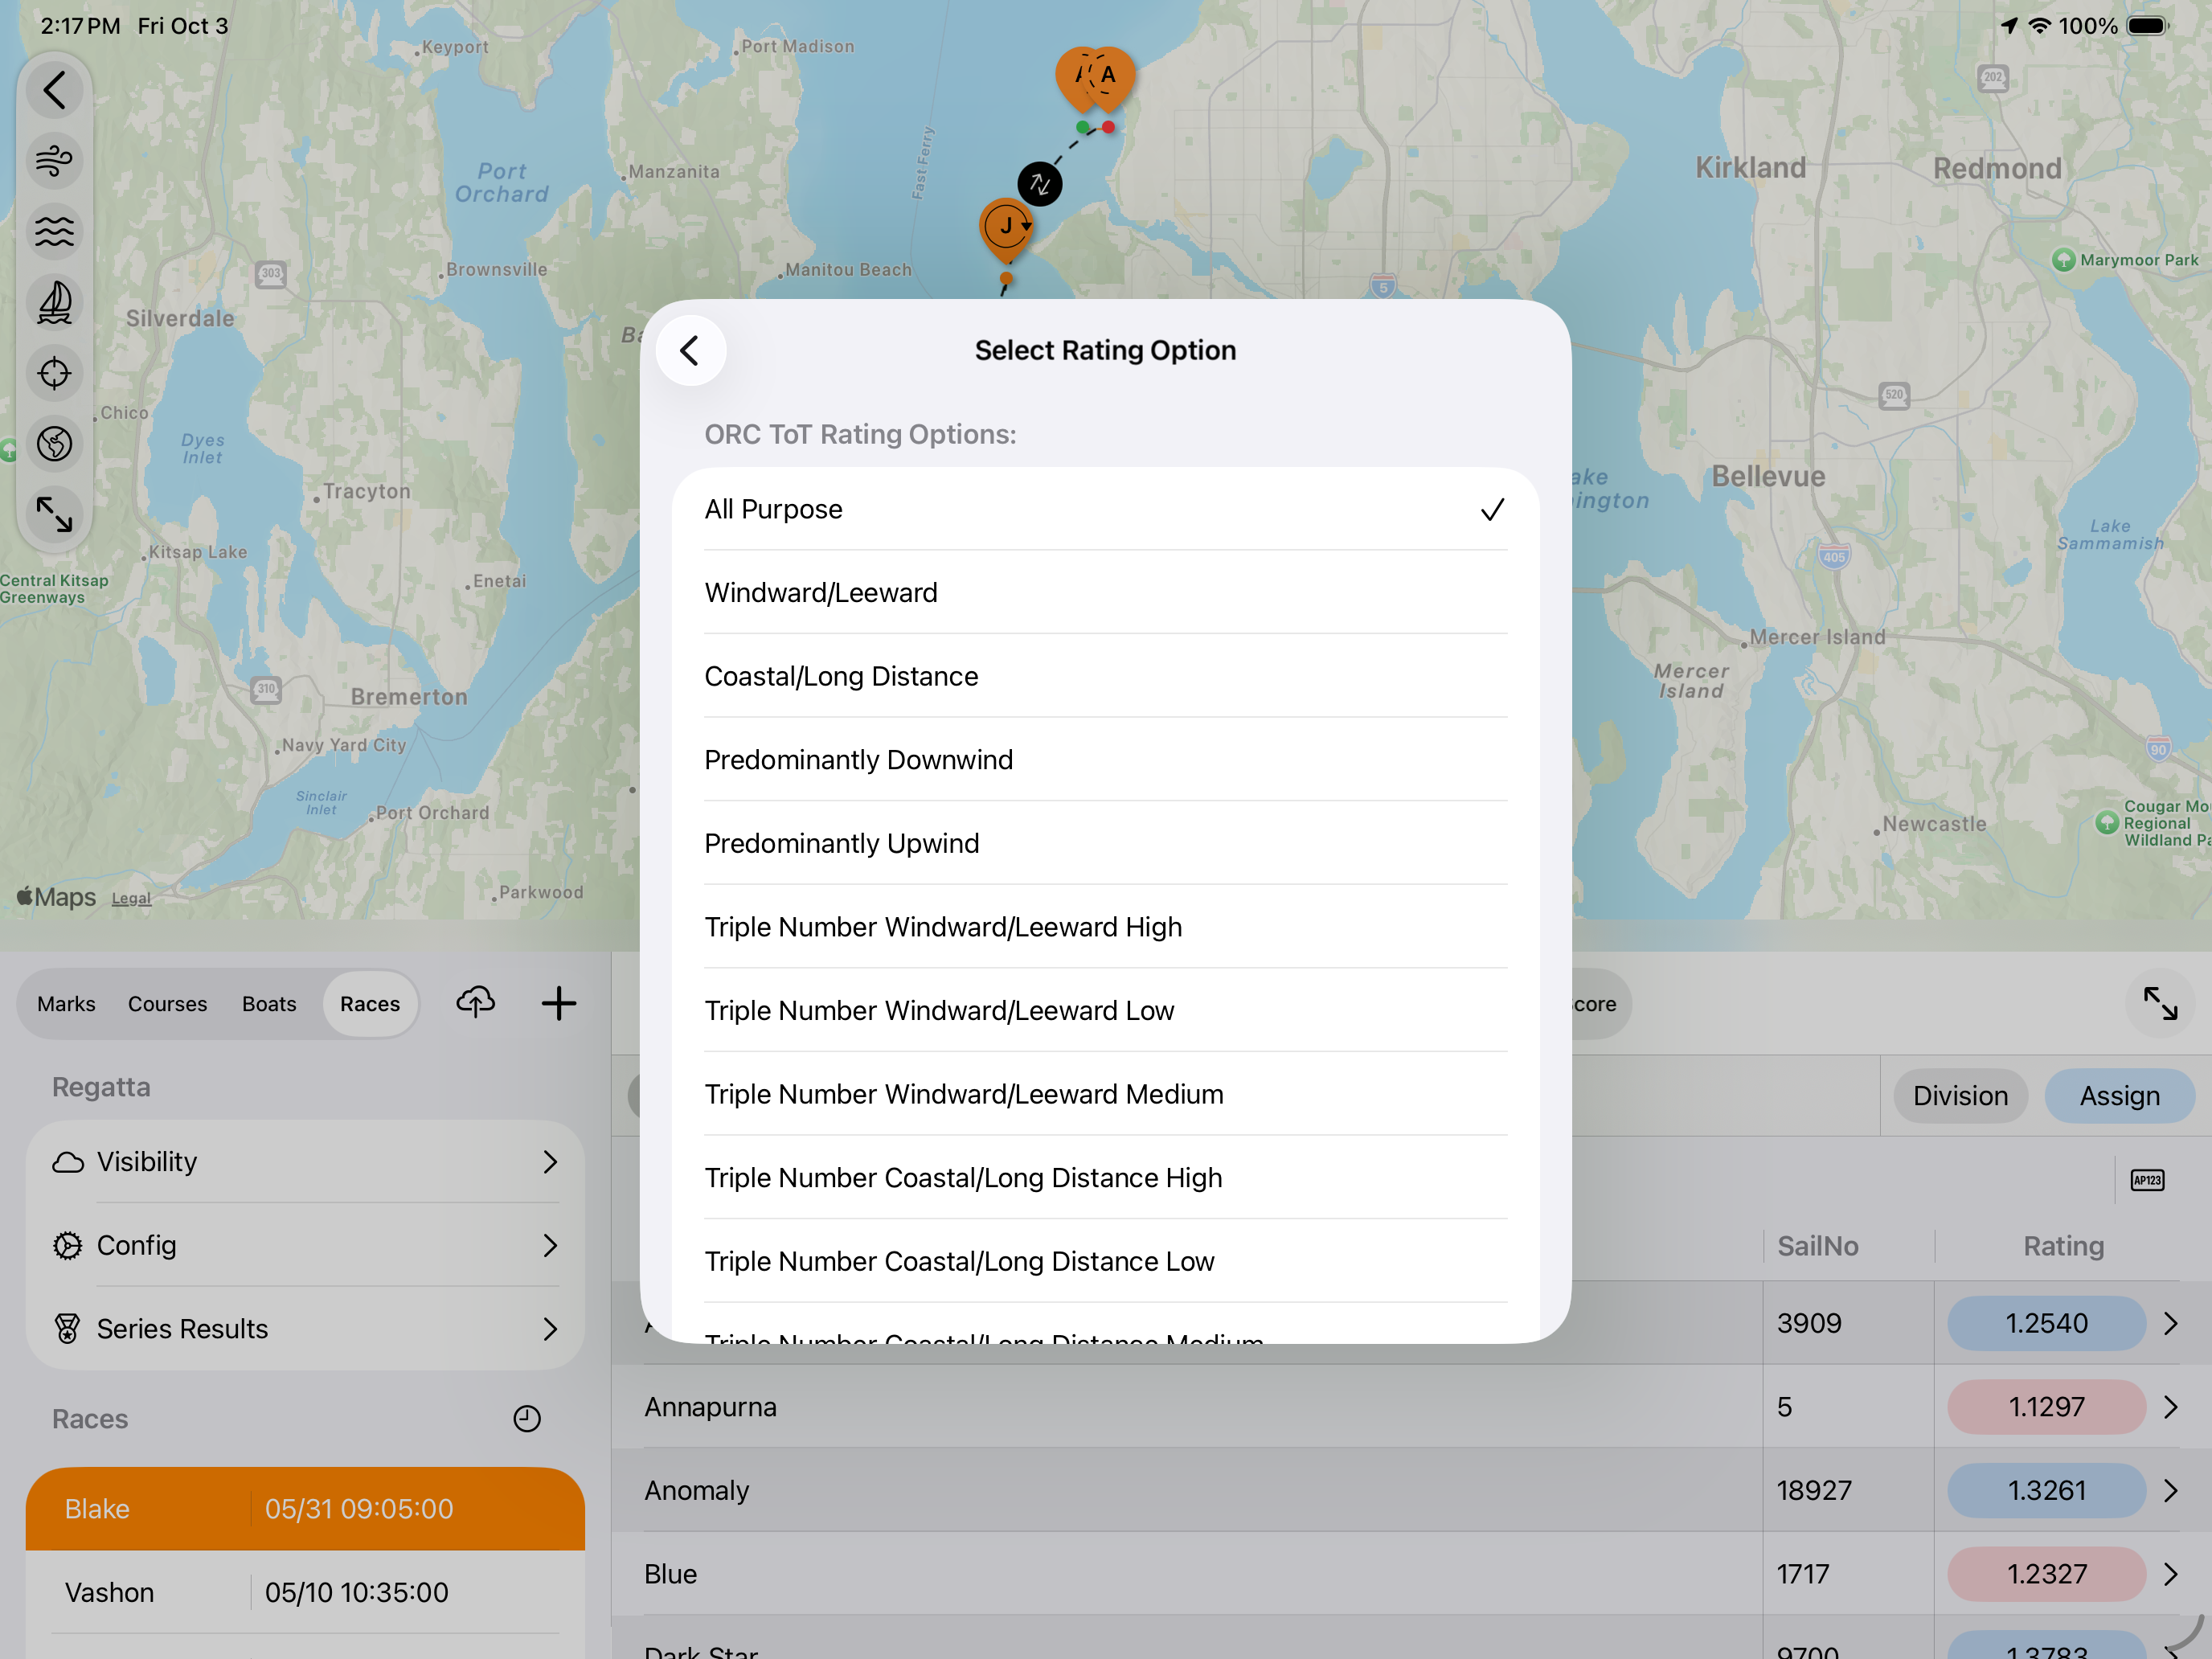Screen dimensions: 2212x1659
Task: Expand Annapurna rating details chevron
Action: coord(2170,1407)
